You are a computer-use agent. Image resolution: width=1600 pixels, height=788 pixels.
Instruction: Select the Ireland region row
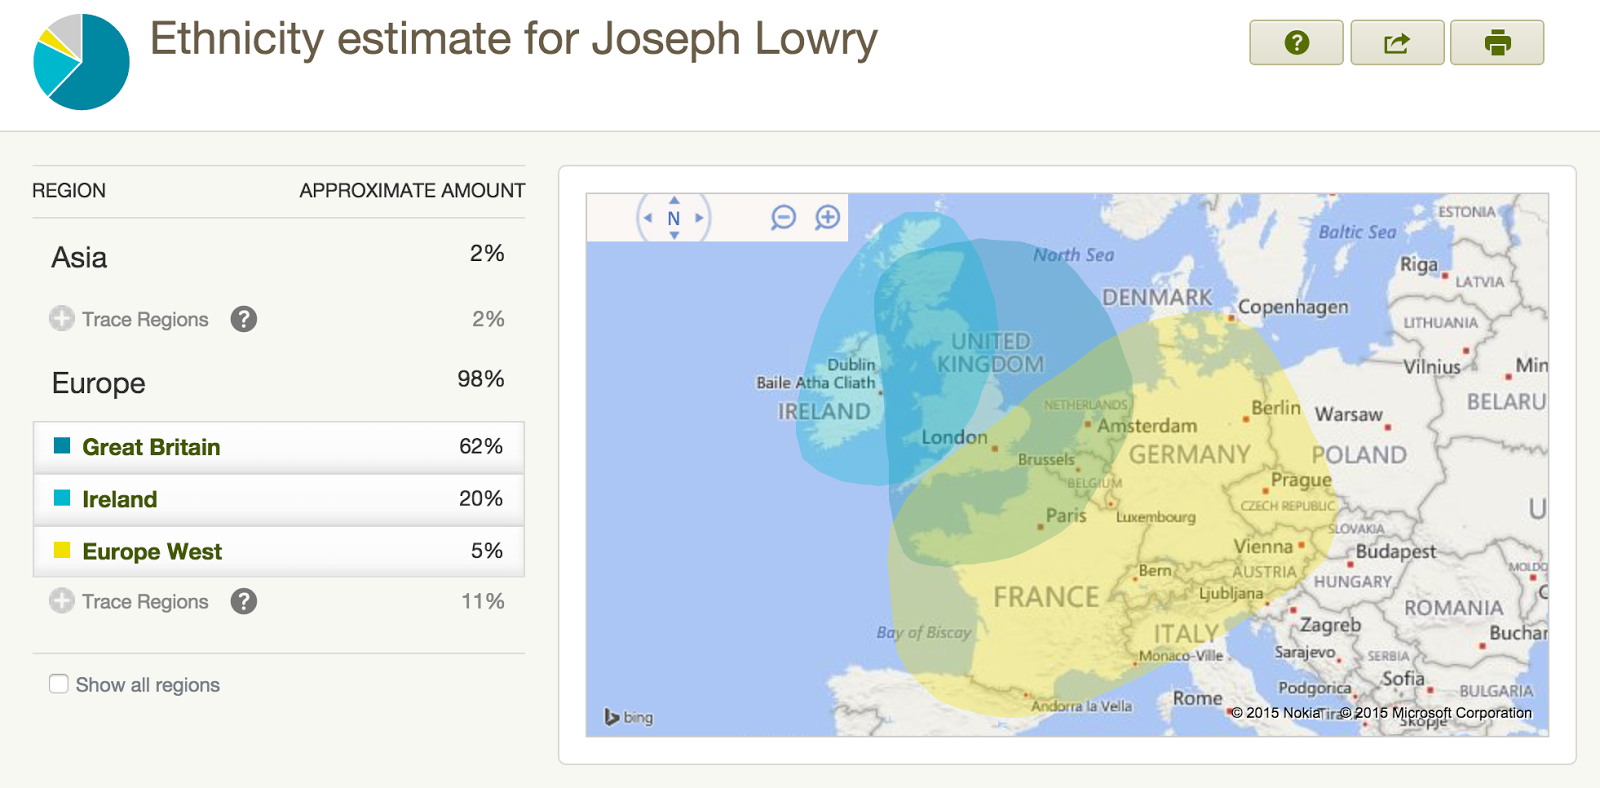pyautogui.click(x=279, y=499)
